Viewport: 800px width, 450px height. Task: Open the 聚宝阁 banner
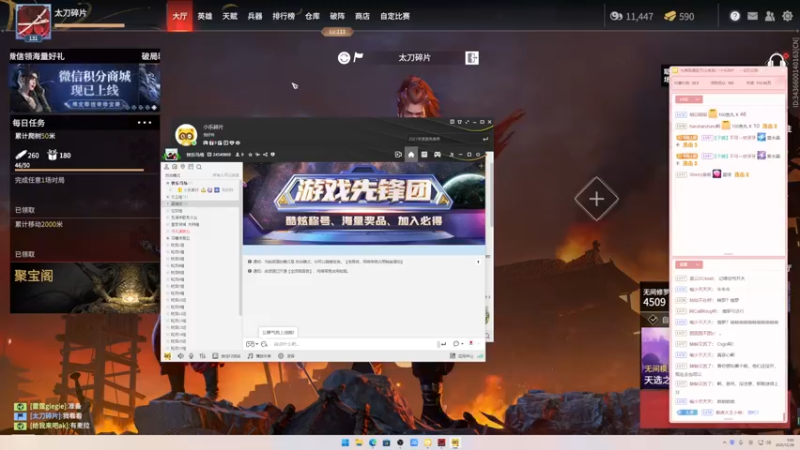[x=85, y=288]
